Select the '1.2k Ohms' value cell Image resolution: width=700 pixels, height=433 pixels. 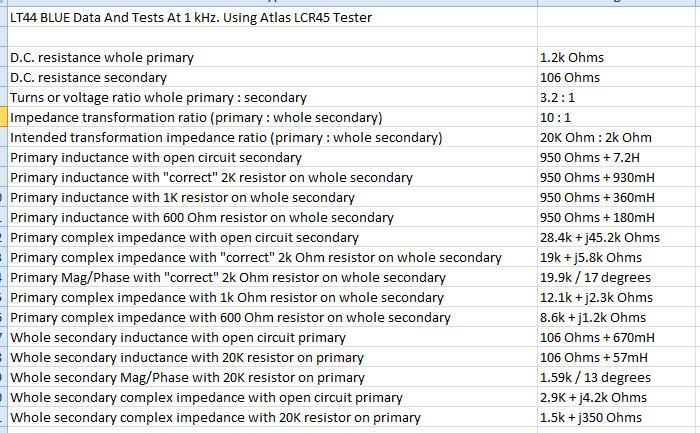coord(572,57)
